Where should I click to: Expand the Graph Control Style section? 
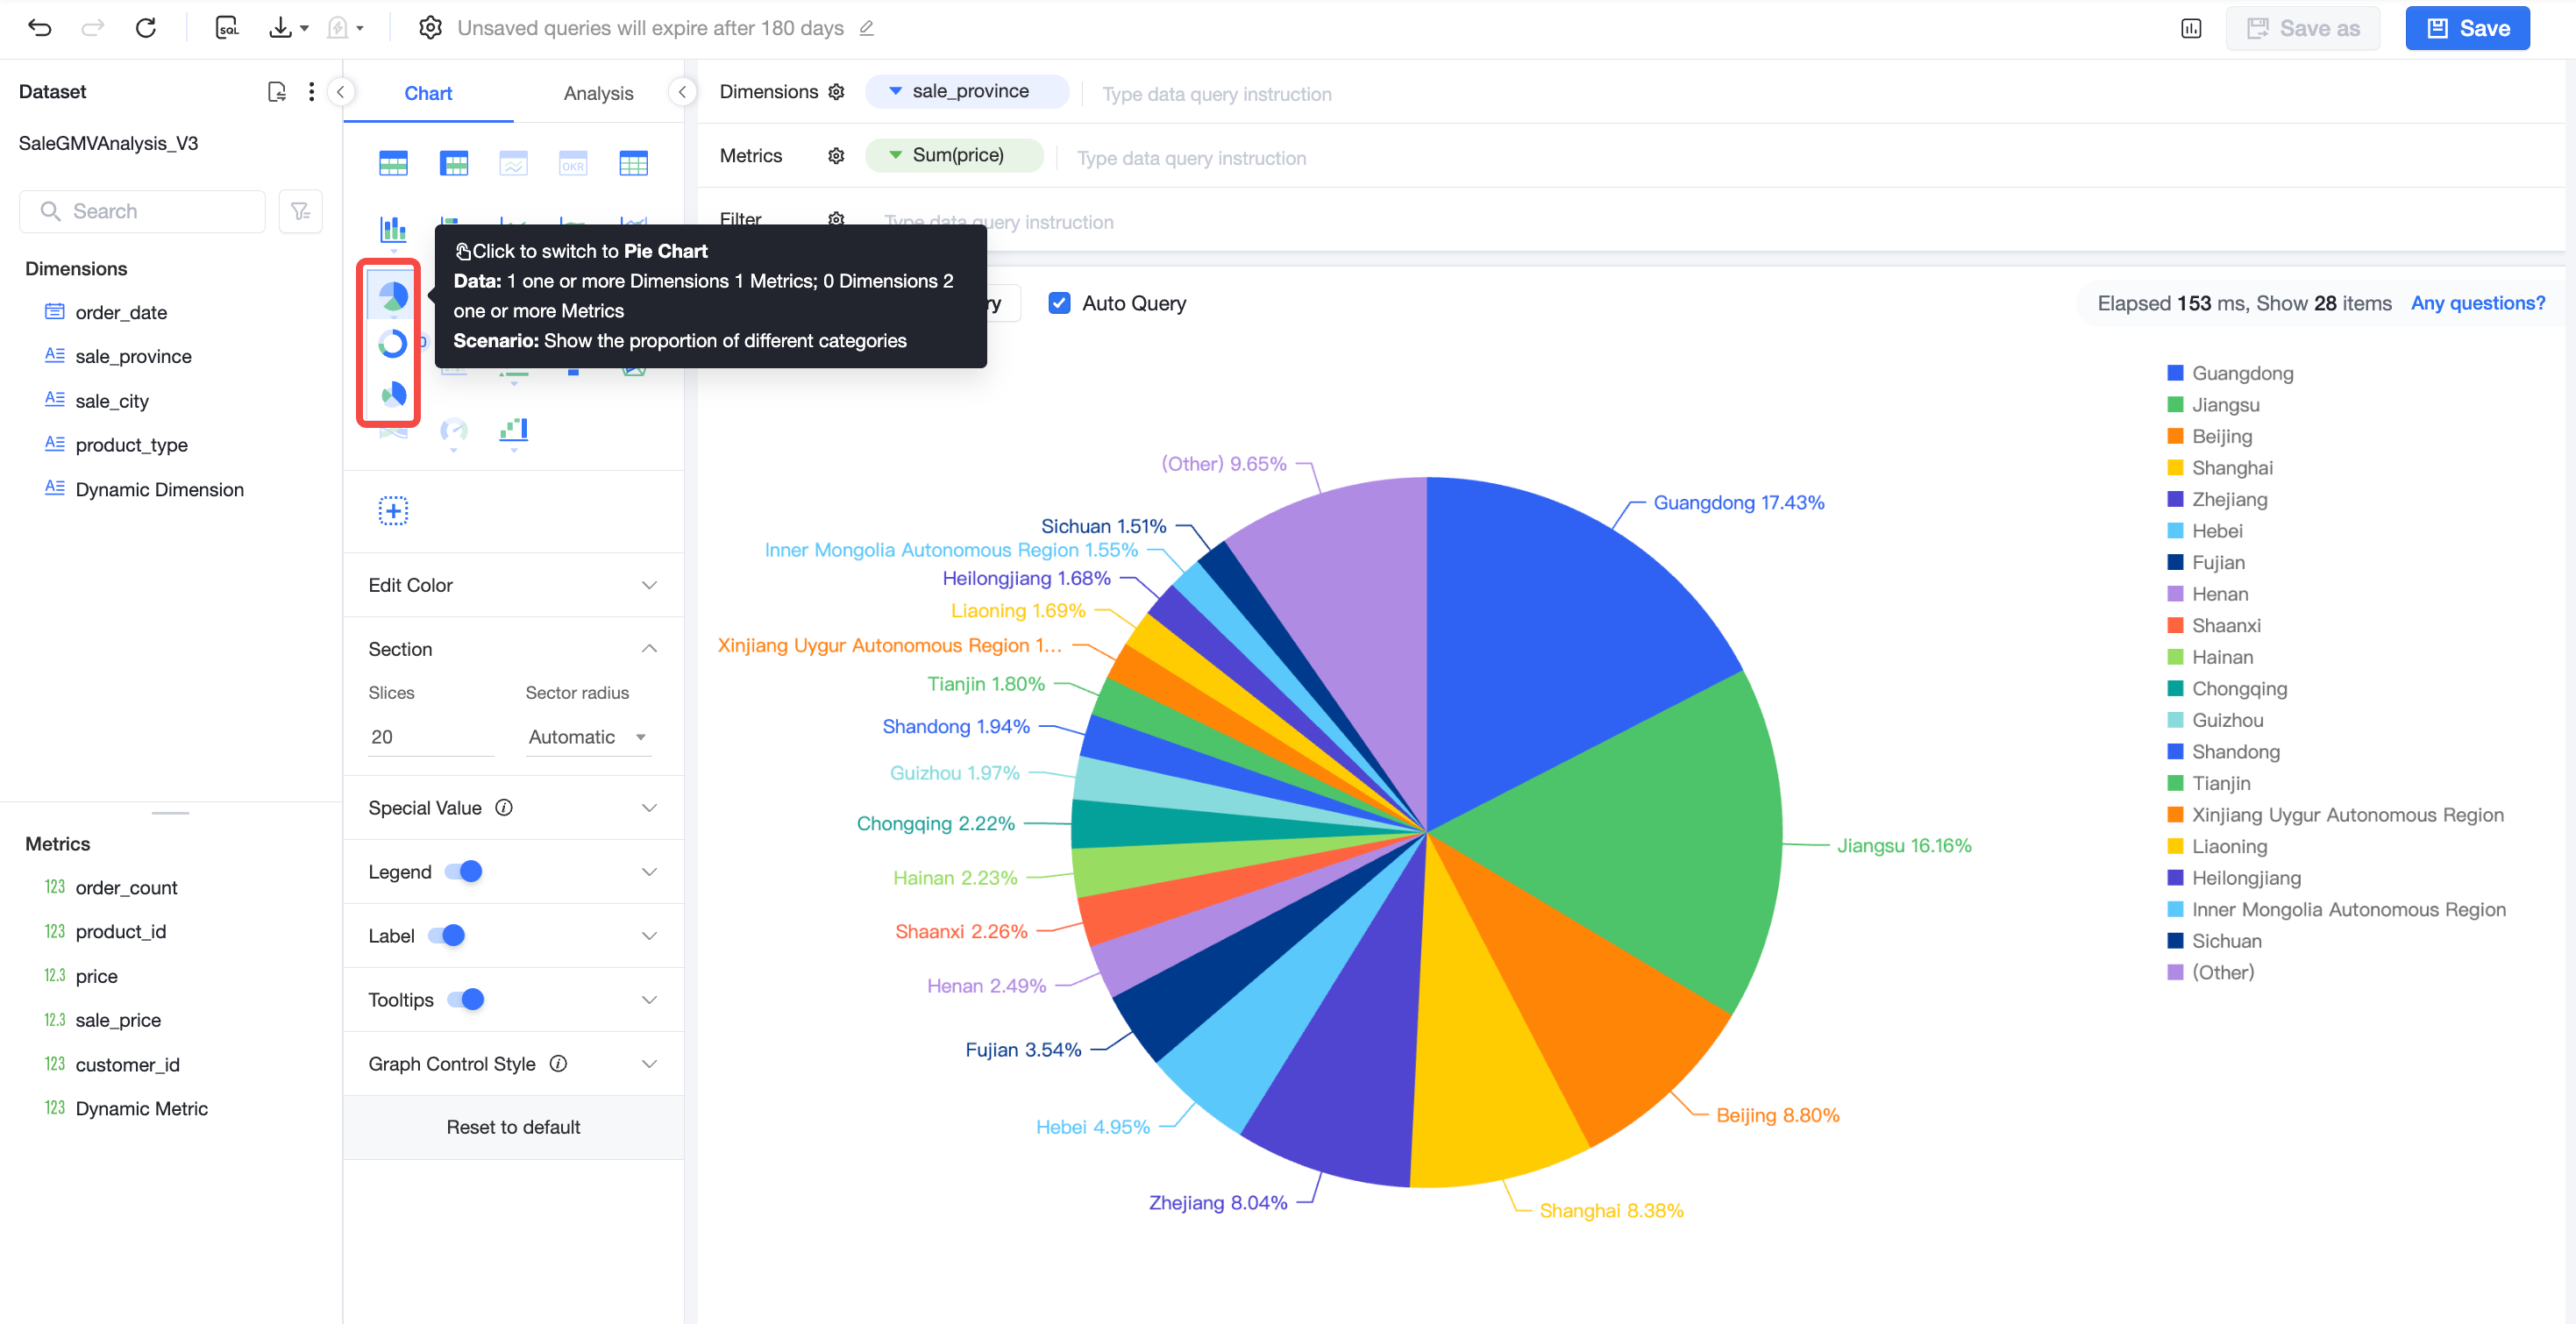pyautogui.click(x=513, y=1064)
